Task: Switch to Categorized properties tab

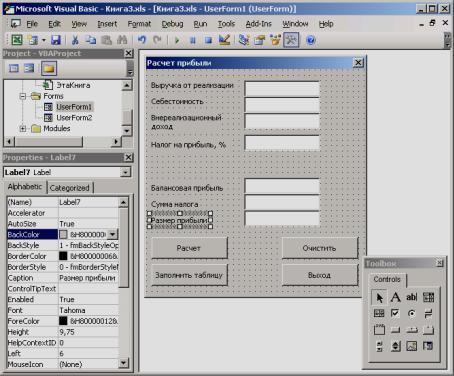Action: (69, 188)
